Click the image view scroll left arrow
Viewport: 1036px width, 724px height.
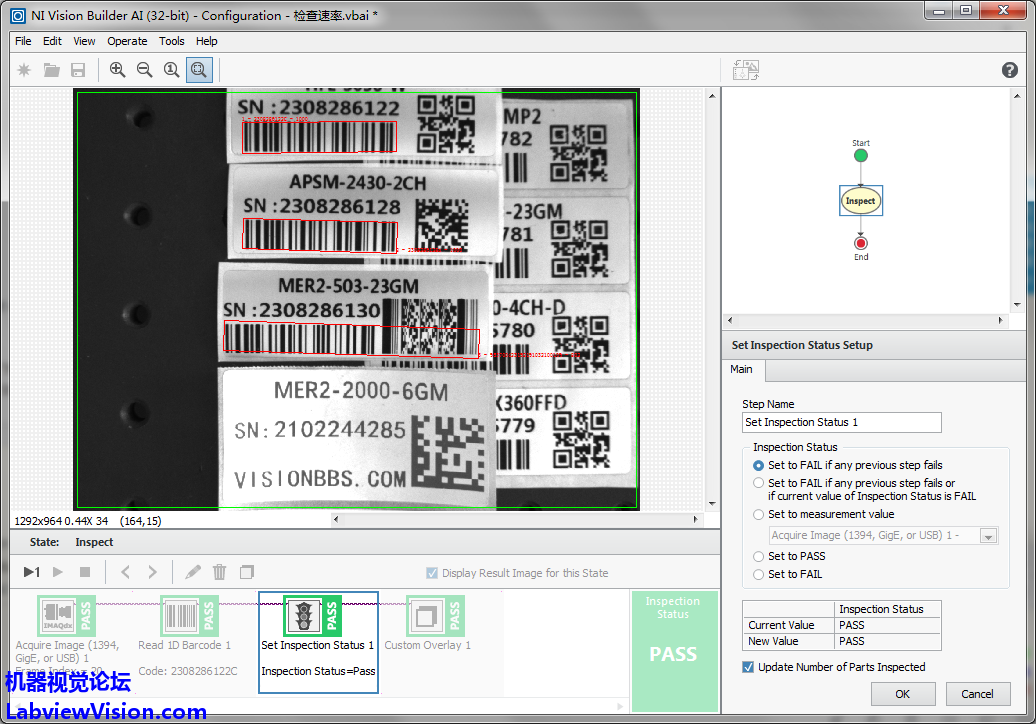pos(336,519)
